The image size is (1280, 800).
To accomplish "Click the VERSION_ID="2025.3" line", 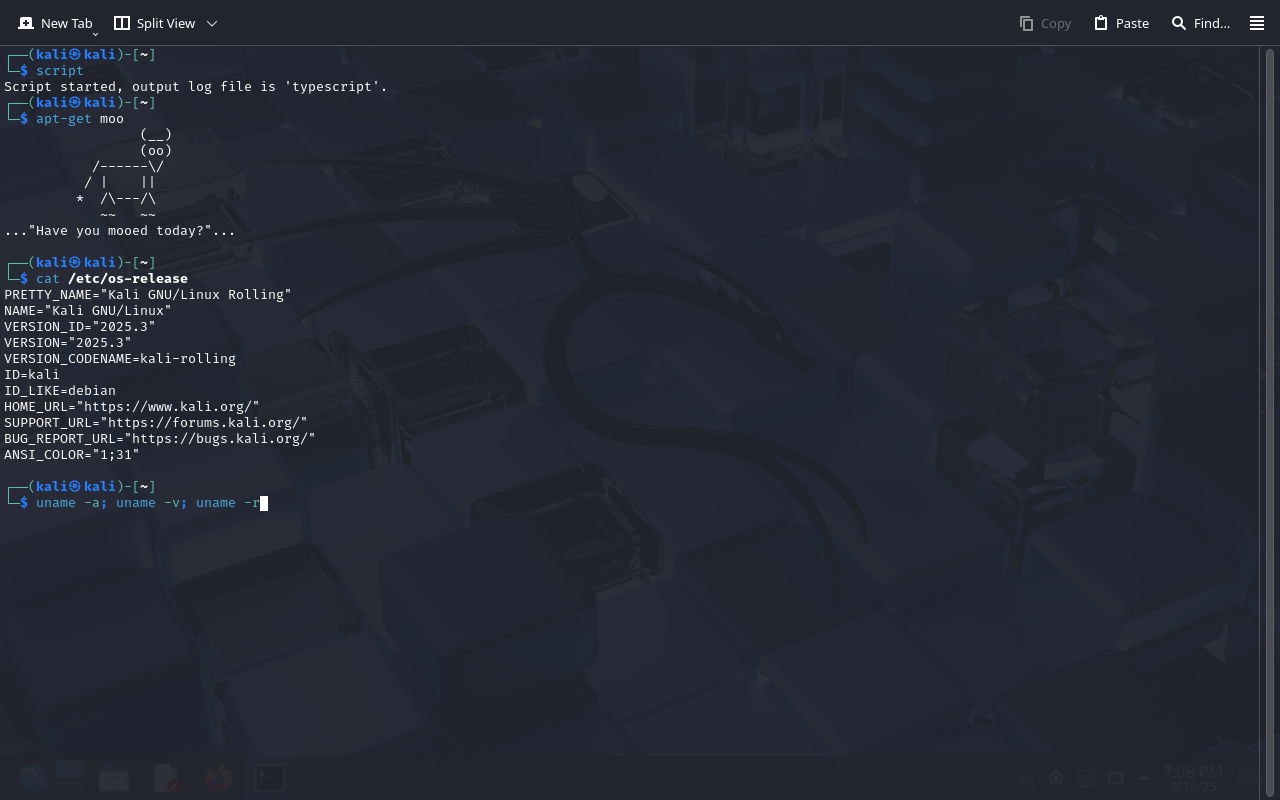I will [x=80, y=327].
